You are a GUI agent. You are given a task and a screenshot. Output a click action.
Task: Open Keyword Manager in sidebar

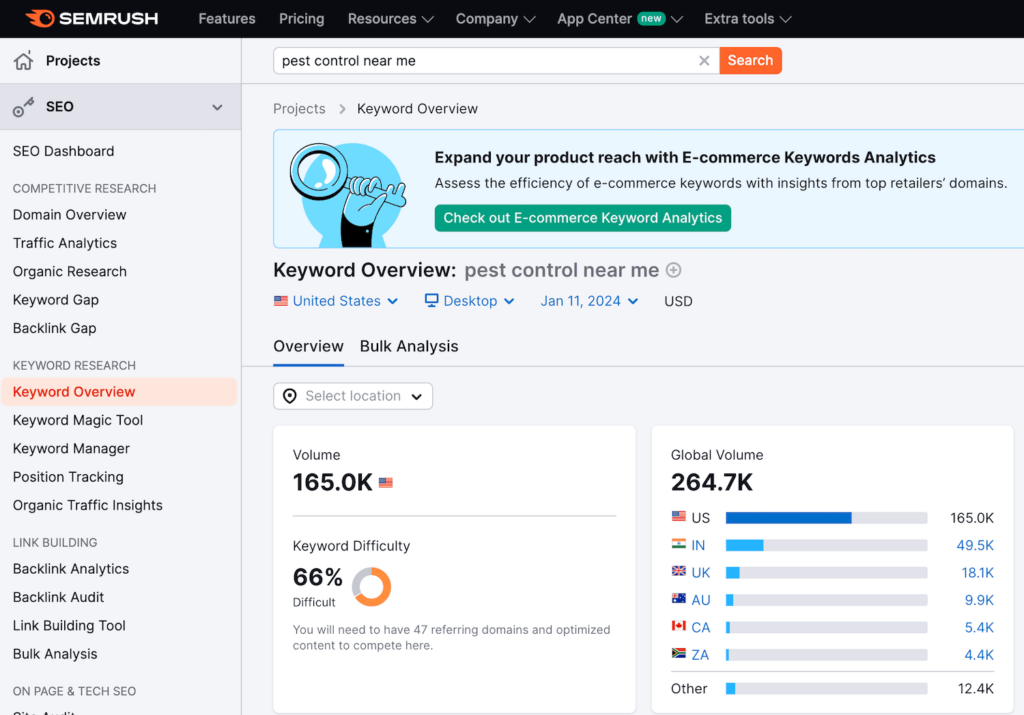tap(71, 449)
